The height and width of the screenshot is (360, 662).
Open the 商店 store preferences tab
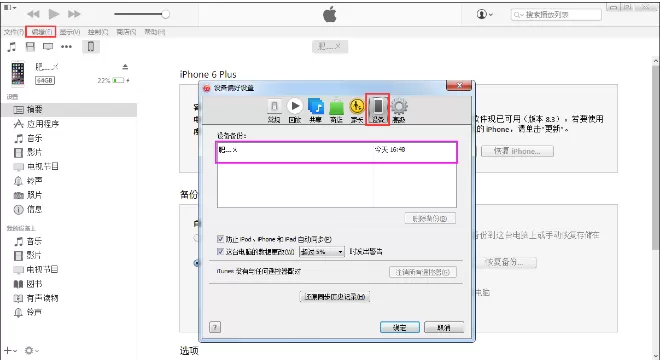(336, 110)
